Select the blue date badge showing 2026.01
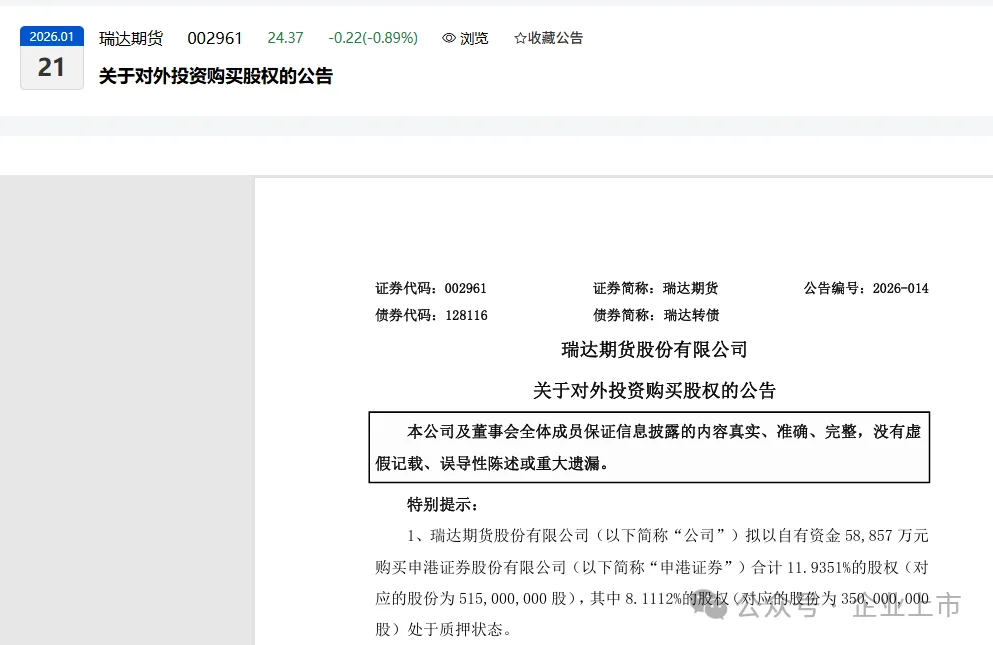Viewport: 993px width, 645px height. point(51,35)
